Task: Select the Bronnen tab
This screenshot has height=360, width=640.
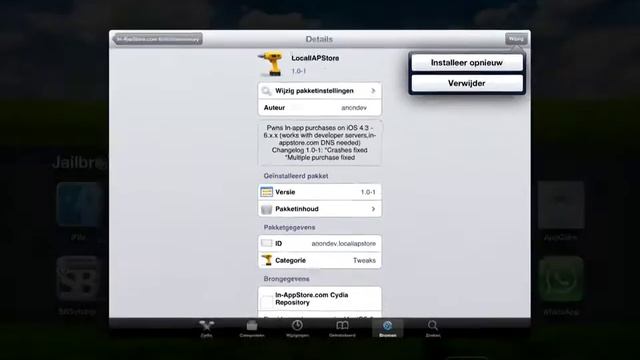Action: click(x=387, y=329)
